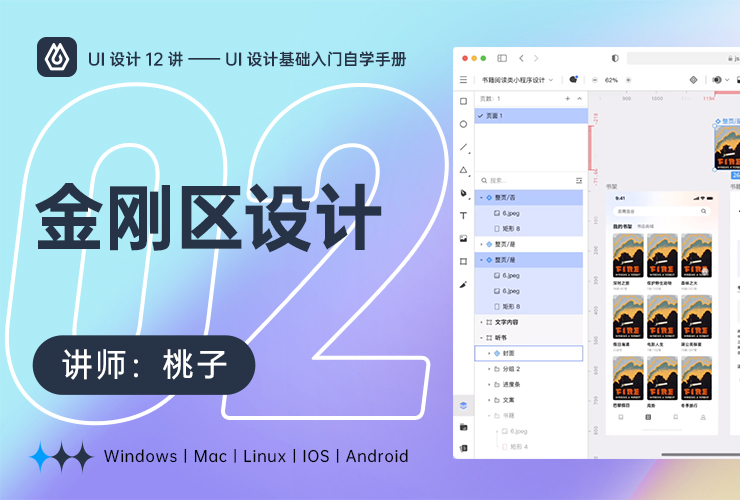
Task: Expand the 文案 folder
Action: click(x=489, y=400)
